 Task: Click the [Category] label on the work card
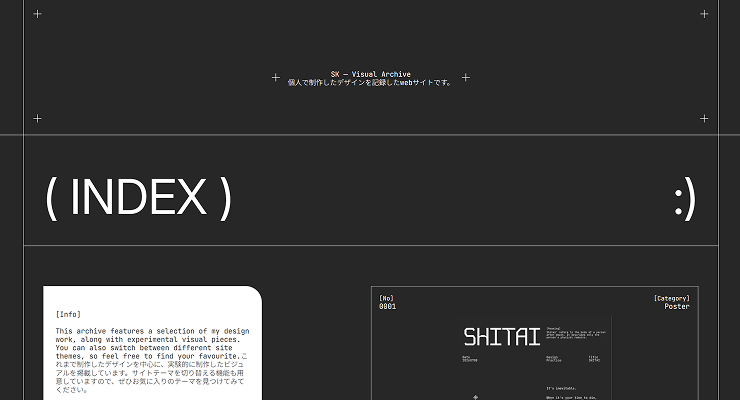tap(672, 298)
